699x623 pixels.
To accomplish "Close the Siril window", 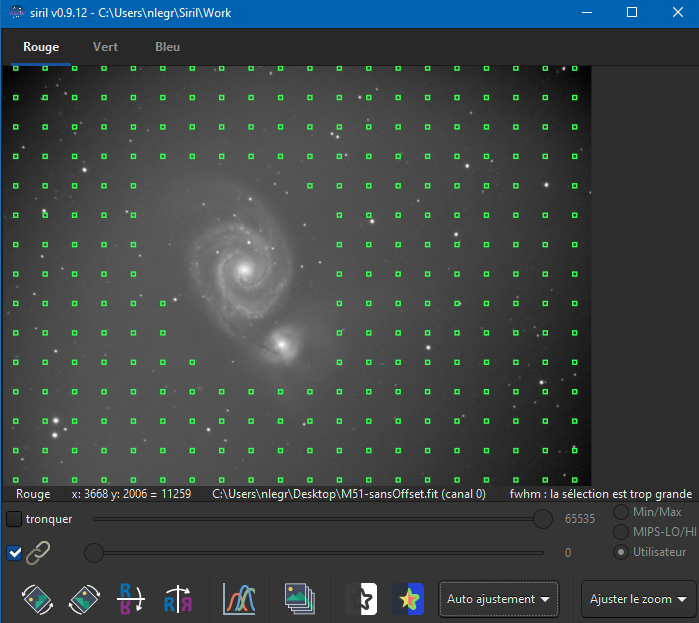I will pyautogui.click(x=678, y=12).
